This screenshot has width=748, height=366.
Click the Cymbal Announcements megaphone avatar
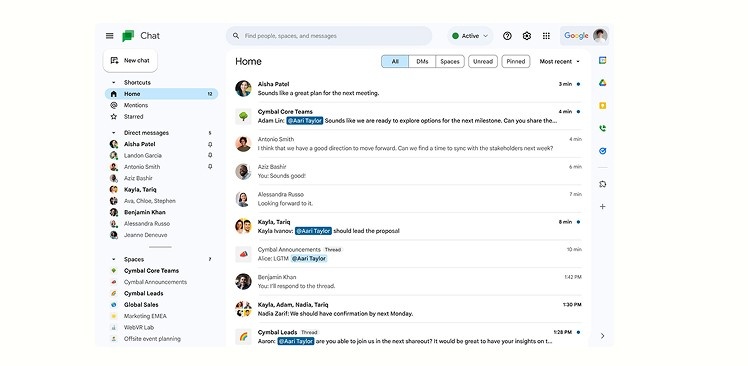[243, 254]
